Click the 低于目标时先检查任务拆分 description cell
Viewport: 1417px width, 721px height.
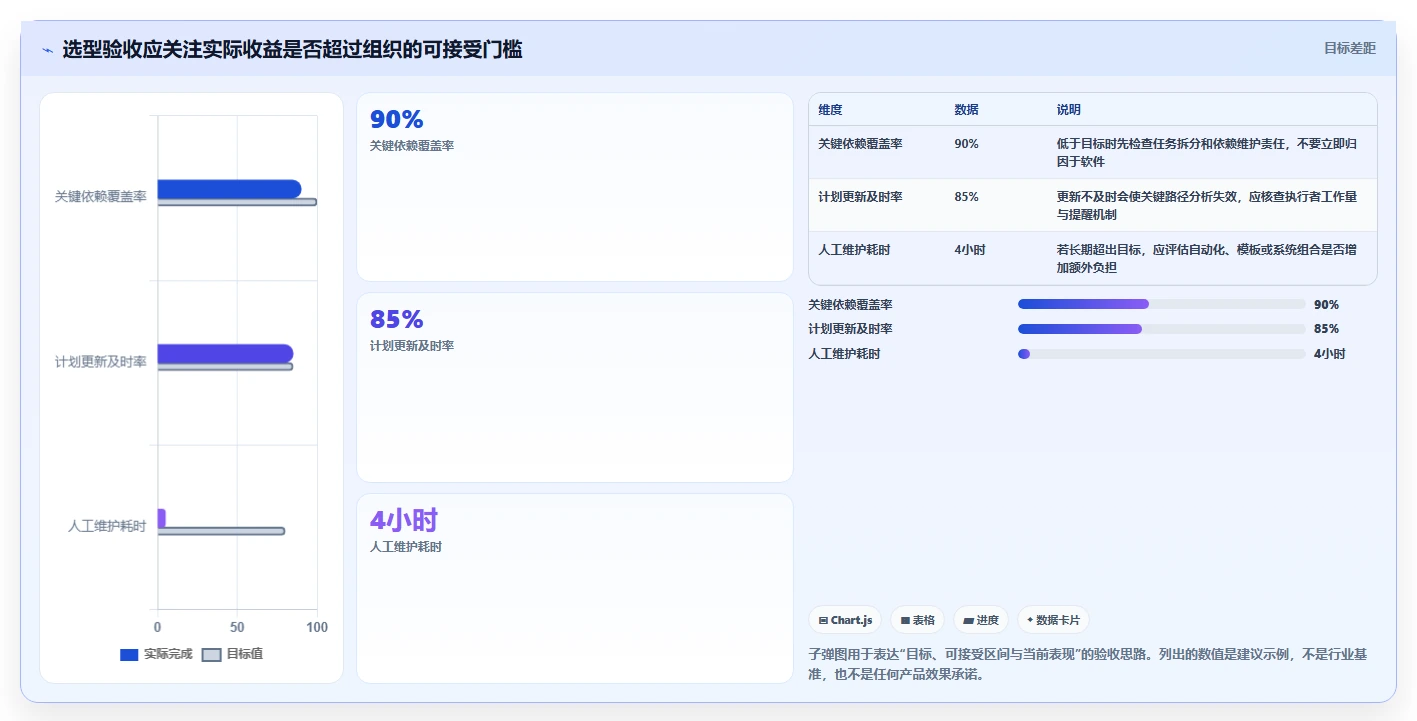pyautogui.click(x=1207, y=152)
